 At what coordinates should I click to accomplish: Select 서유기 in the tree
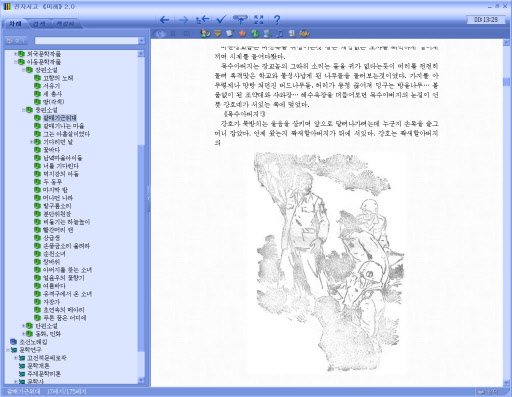click(x=51, y=86)
